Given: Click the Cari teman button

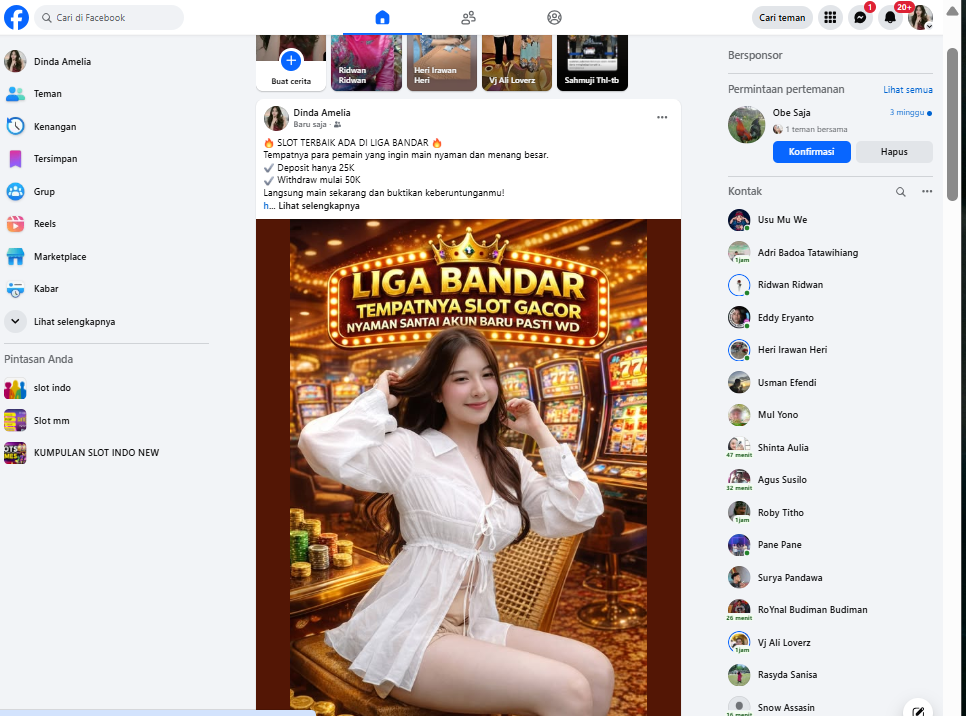Looking at the screenshot, I should [782, 17].
